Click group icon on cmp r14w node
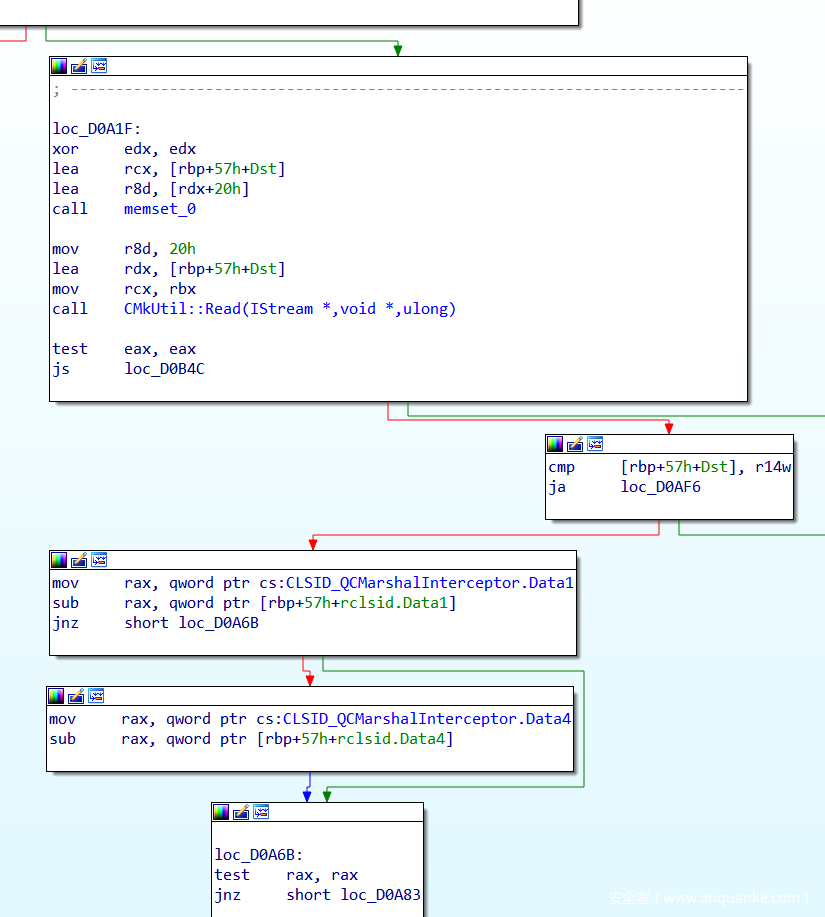 click(595, 444)
